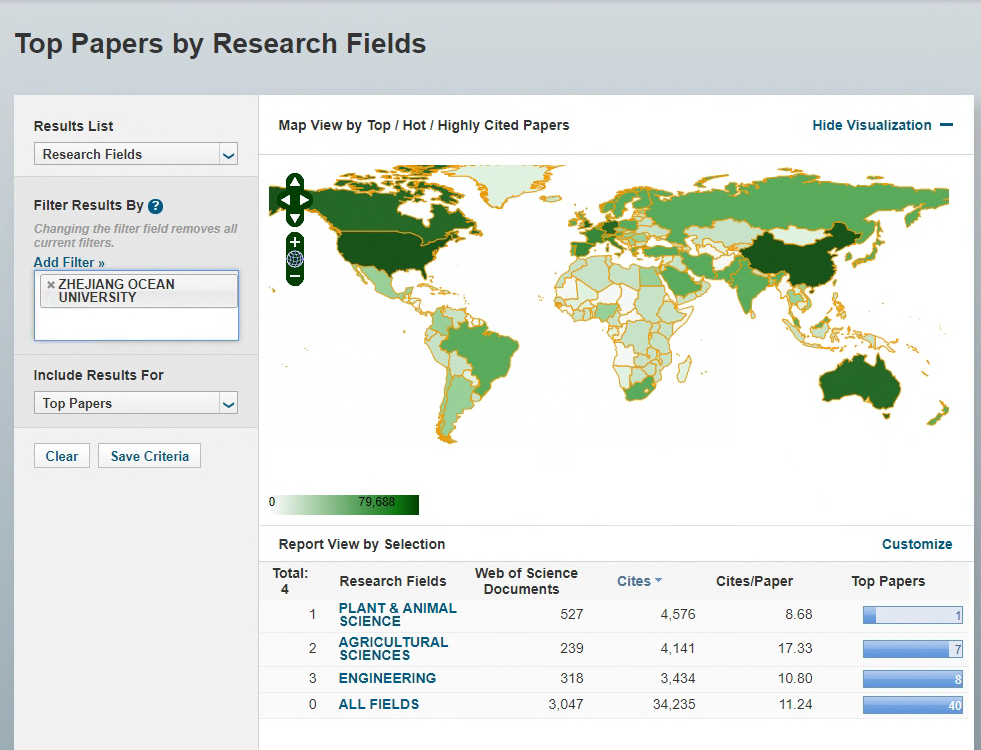Click Engineering top papers bar
Screen dimensions: 981x750
coord(912,679)
